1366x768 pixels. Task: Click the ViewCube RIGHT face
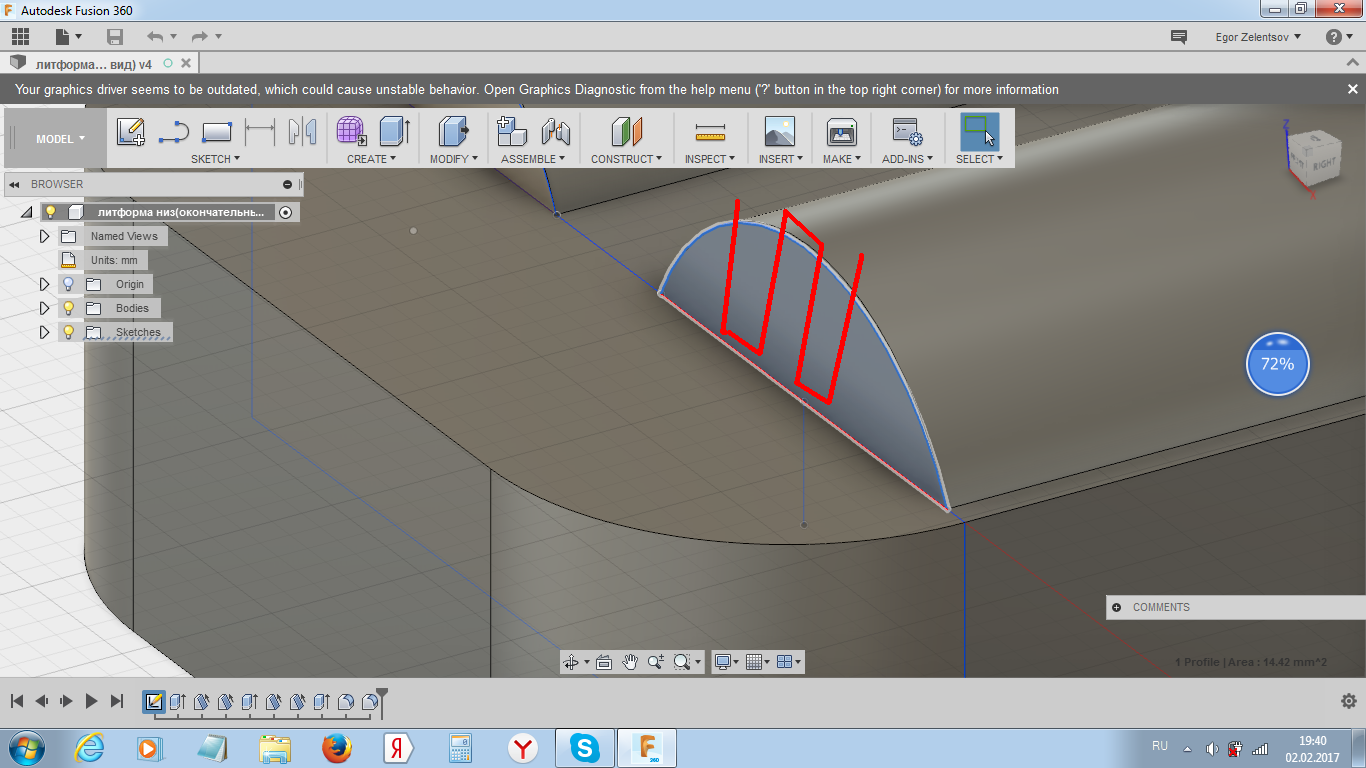pos(1323,163)
